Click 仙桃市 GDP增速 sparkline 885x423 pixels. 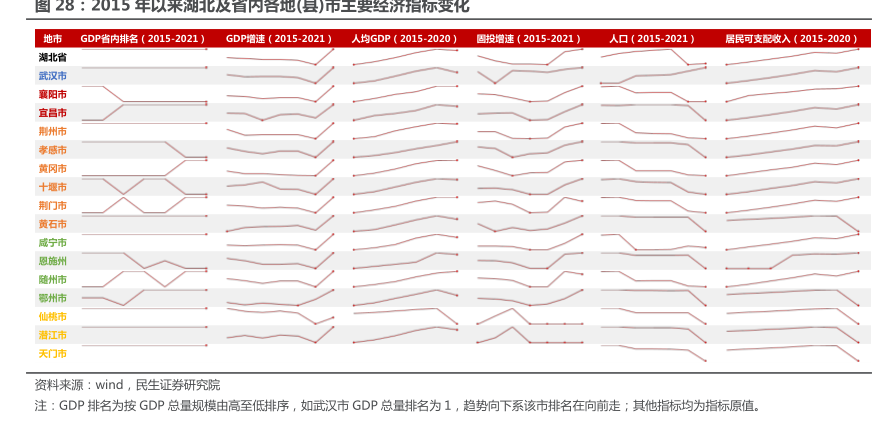tap(279, 315)
